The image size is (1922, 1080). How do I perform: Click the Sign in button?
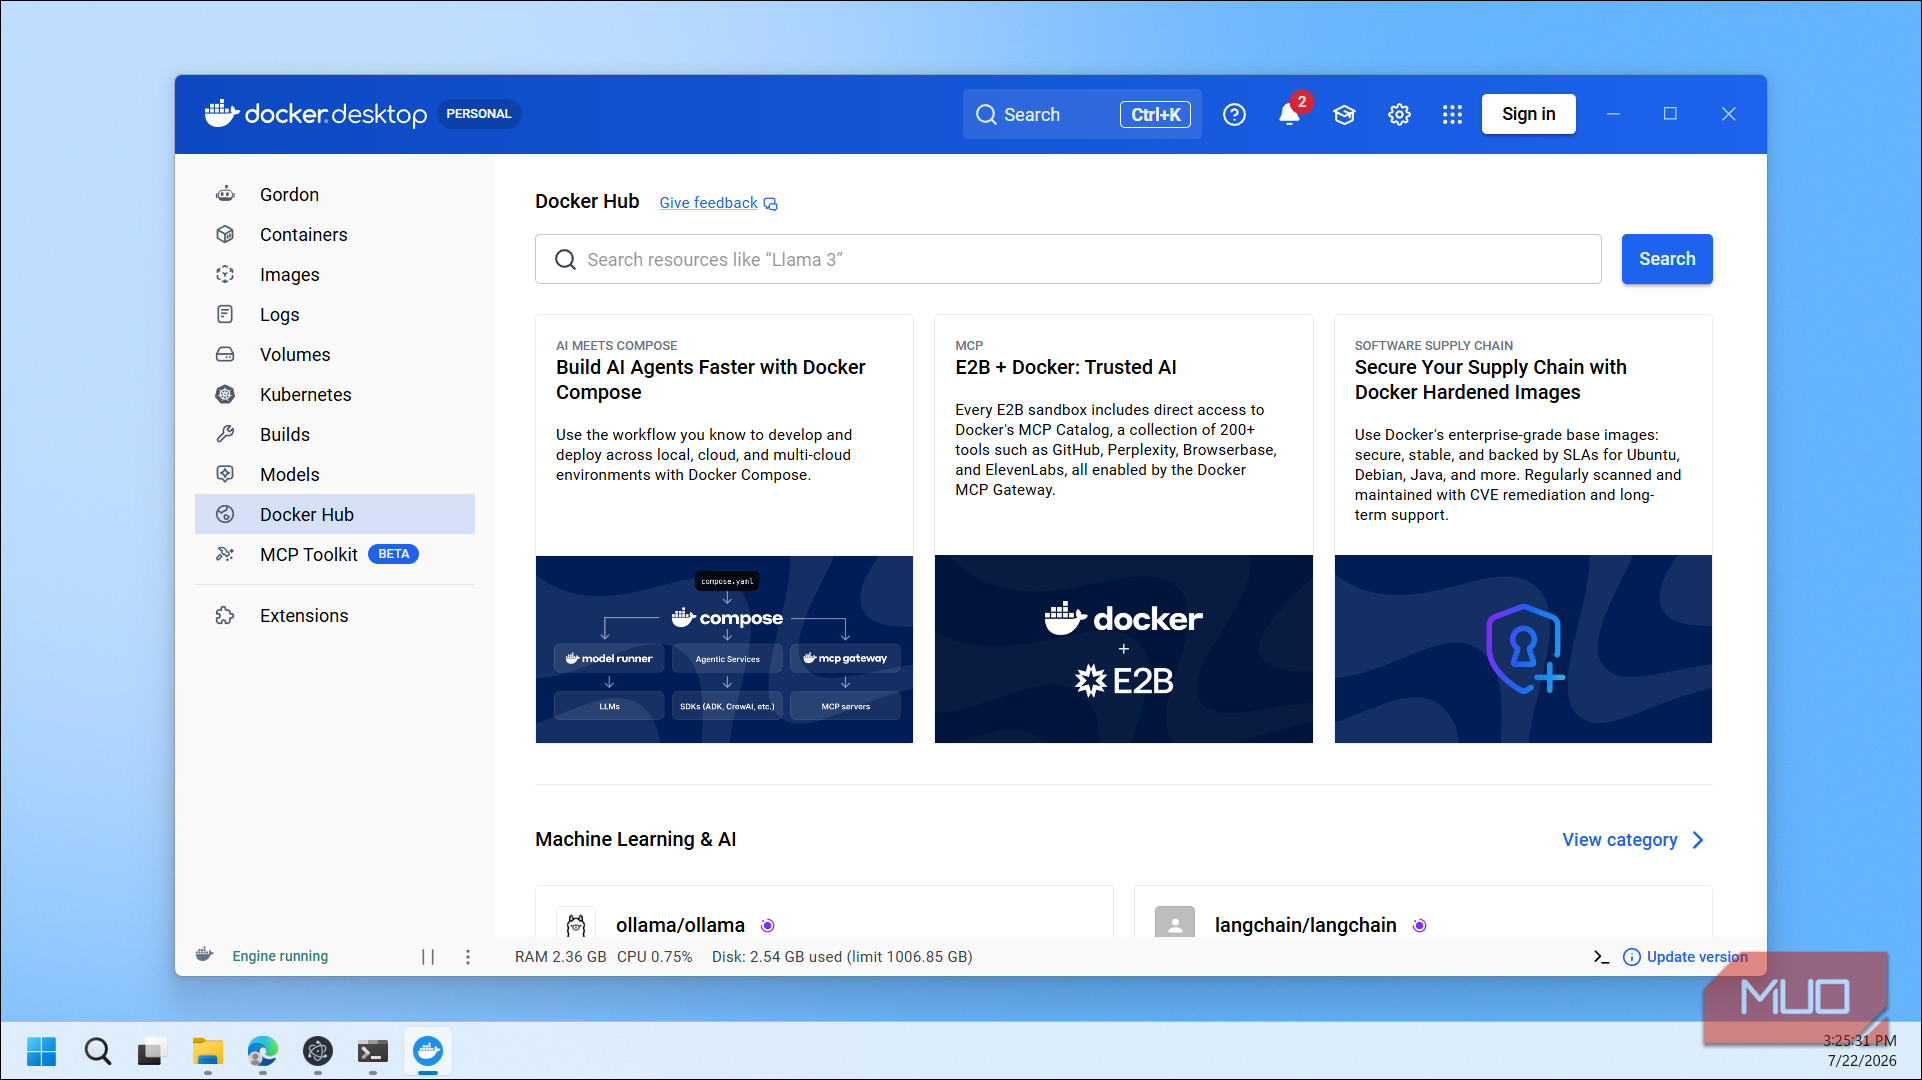pyautogui.click(x=1528, y=114)
